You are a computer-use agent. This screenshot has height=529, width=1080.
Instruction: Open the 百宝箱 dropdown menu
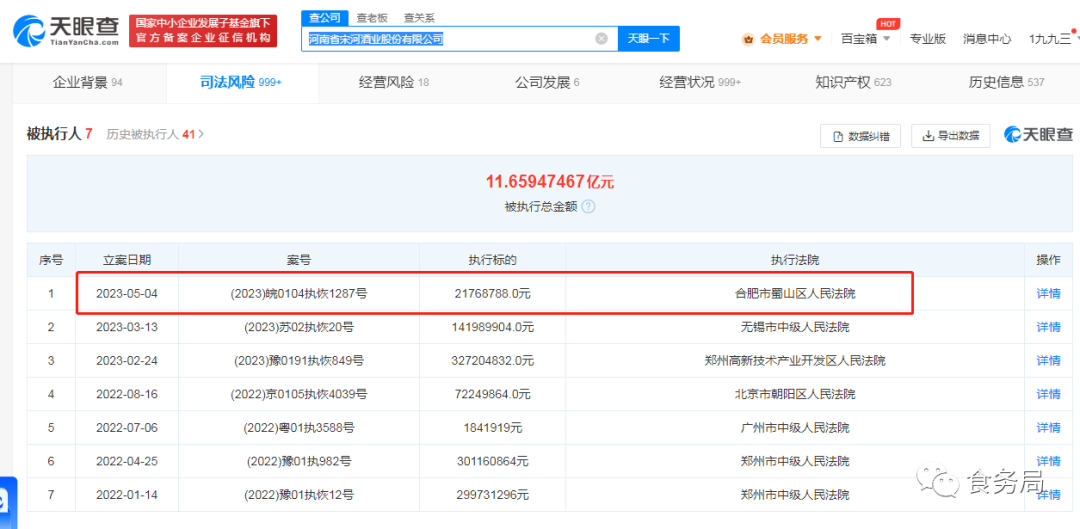(866, 39)
